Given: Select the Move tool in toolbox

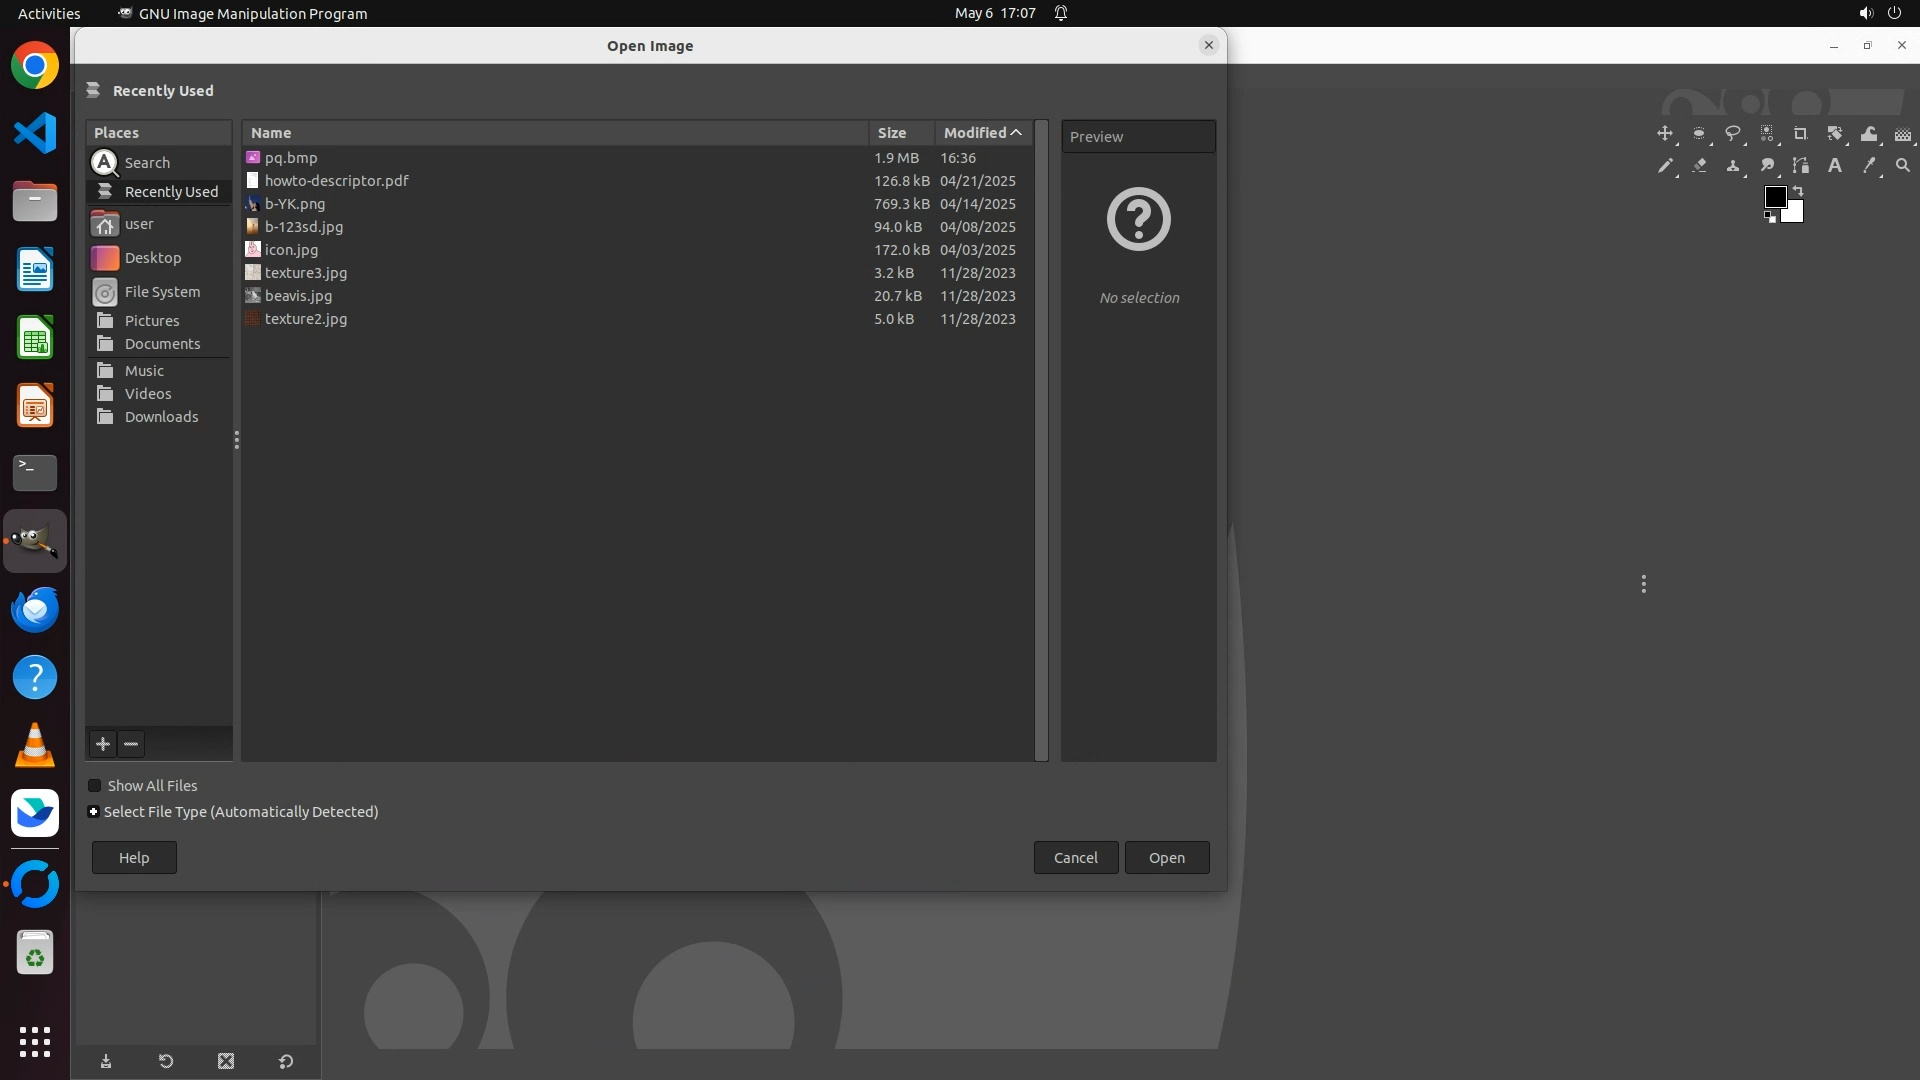Looking at the screenshot, I should [1665, 134].
